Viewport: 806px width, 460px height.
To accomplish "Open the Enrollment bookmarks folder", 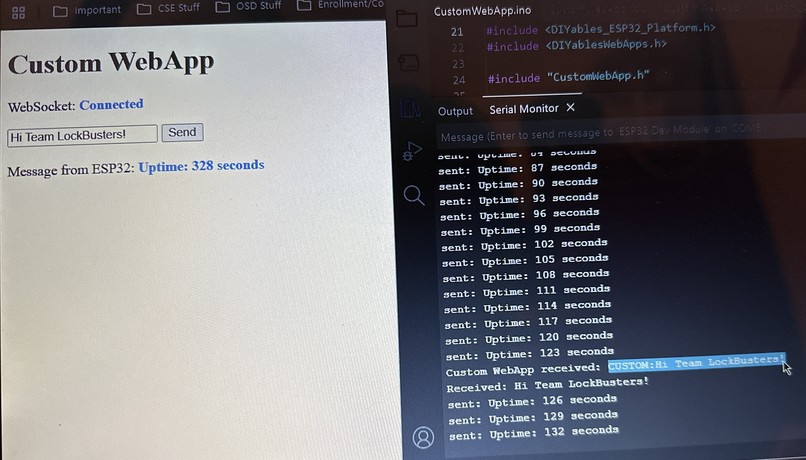I will tap(340, 5).
